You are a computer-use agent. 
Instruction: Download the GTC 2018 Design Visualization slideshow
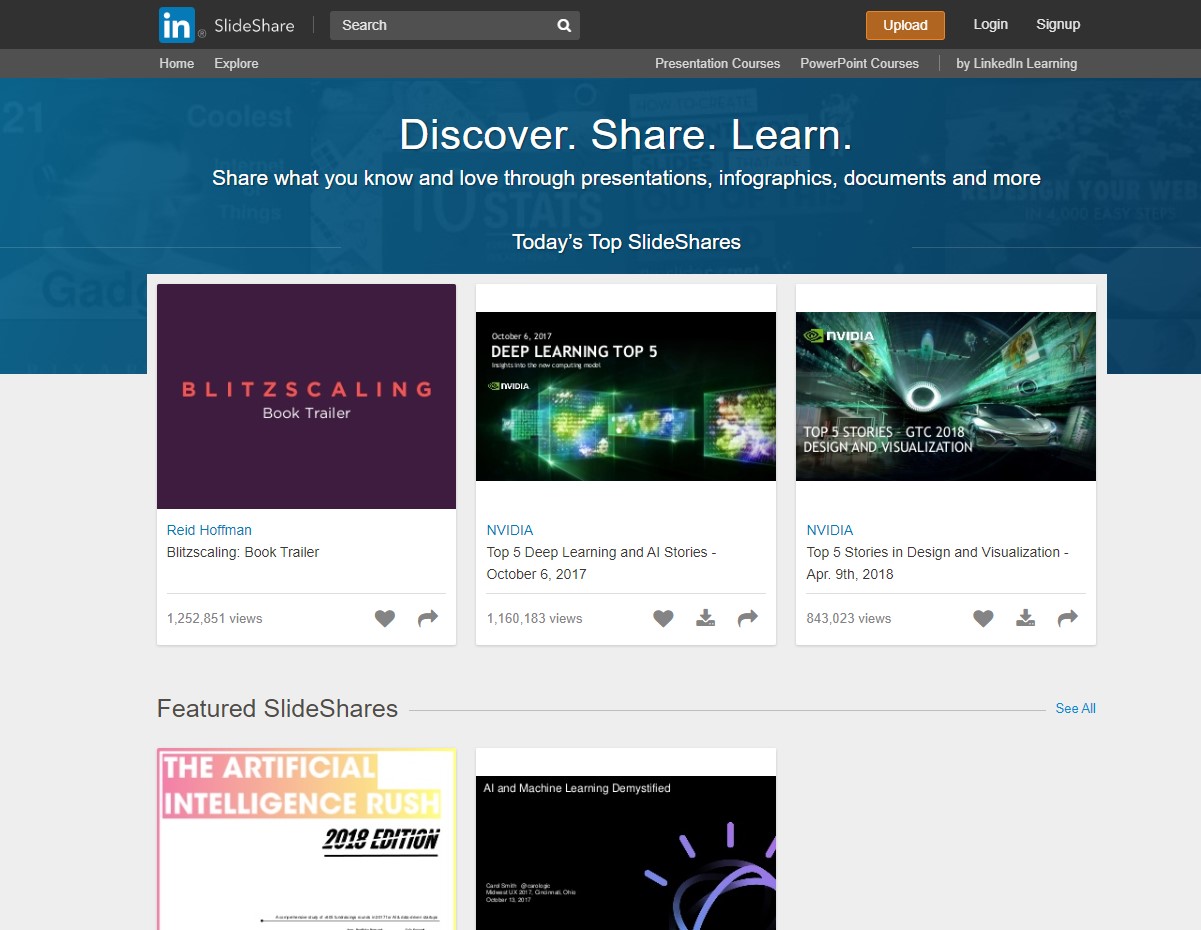click(x=1026, y=619)
